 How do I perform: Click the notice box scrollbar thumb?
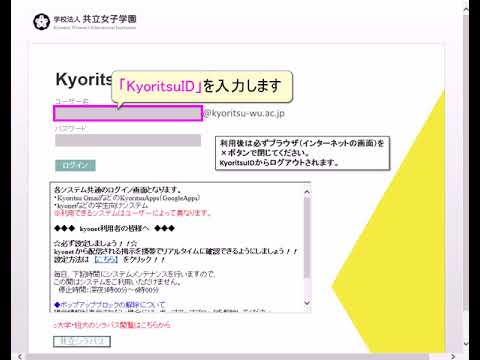tap(307, 237)
